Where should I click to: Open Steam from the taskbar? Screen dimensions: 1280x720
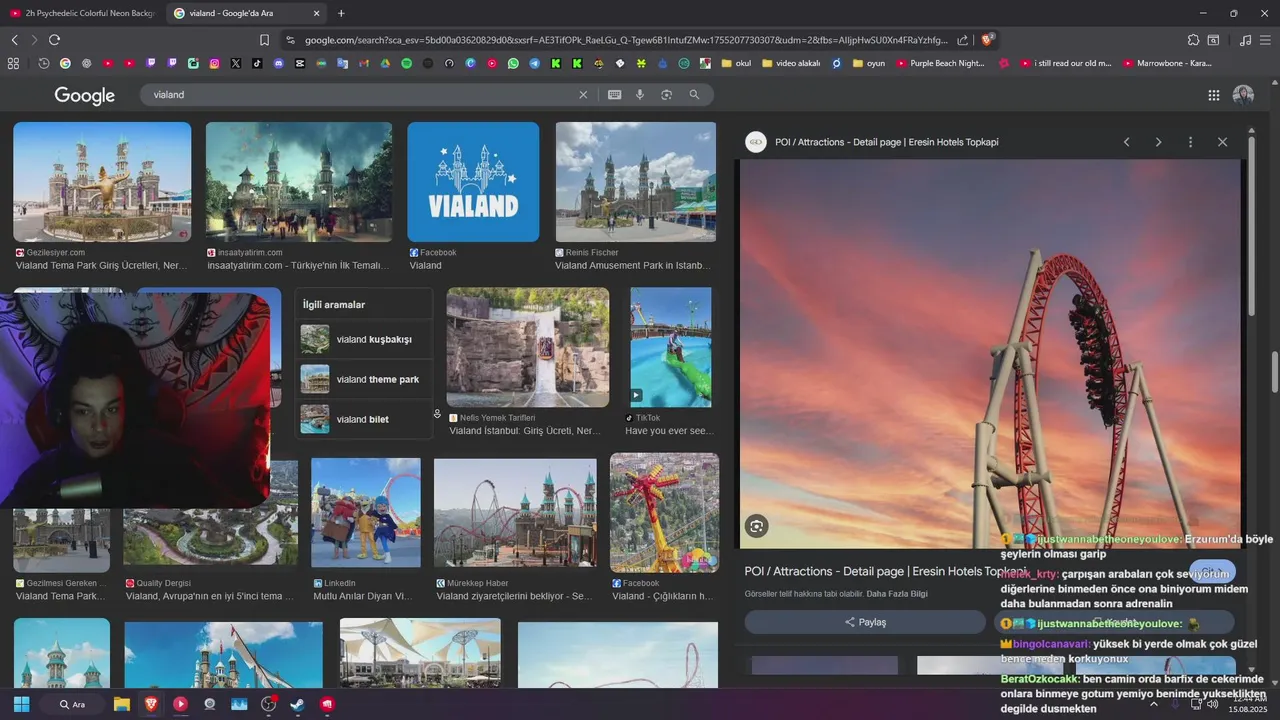(x=298, y=704)
